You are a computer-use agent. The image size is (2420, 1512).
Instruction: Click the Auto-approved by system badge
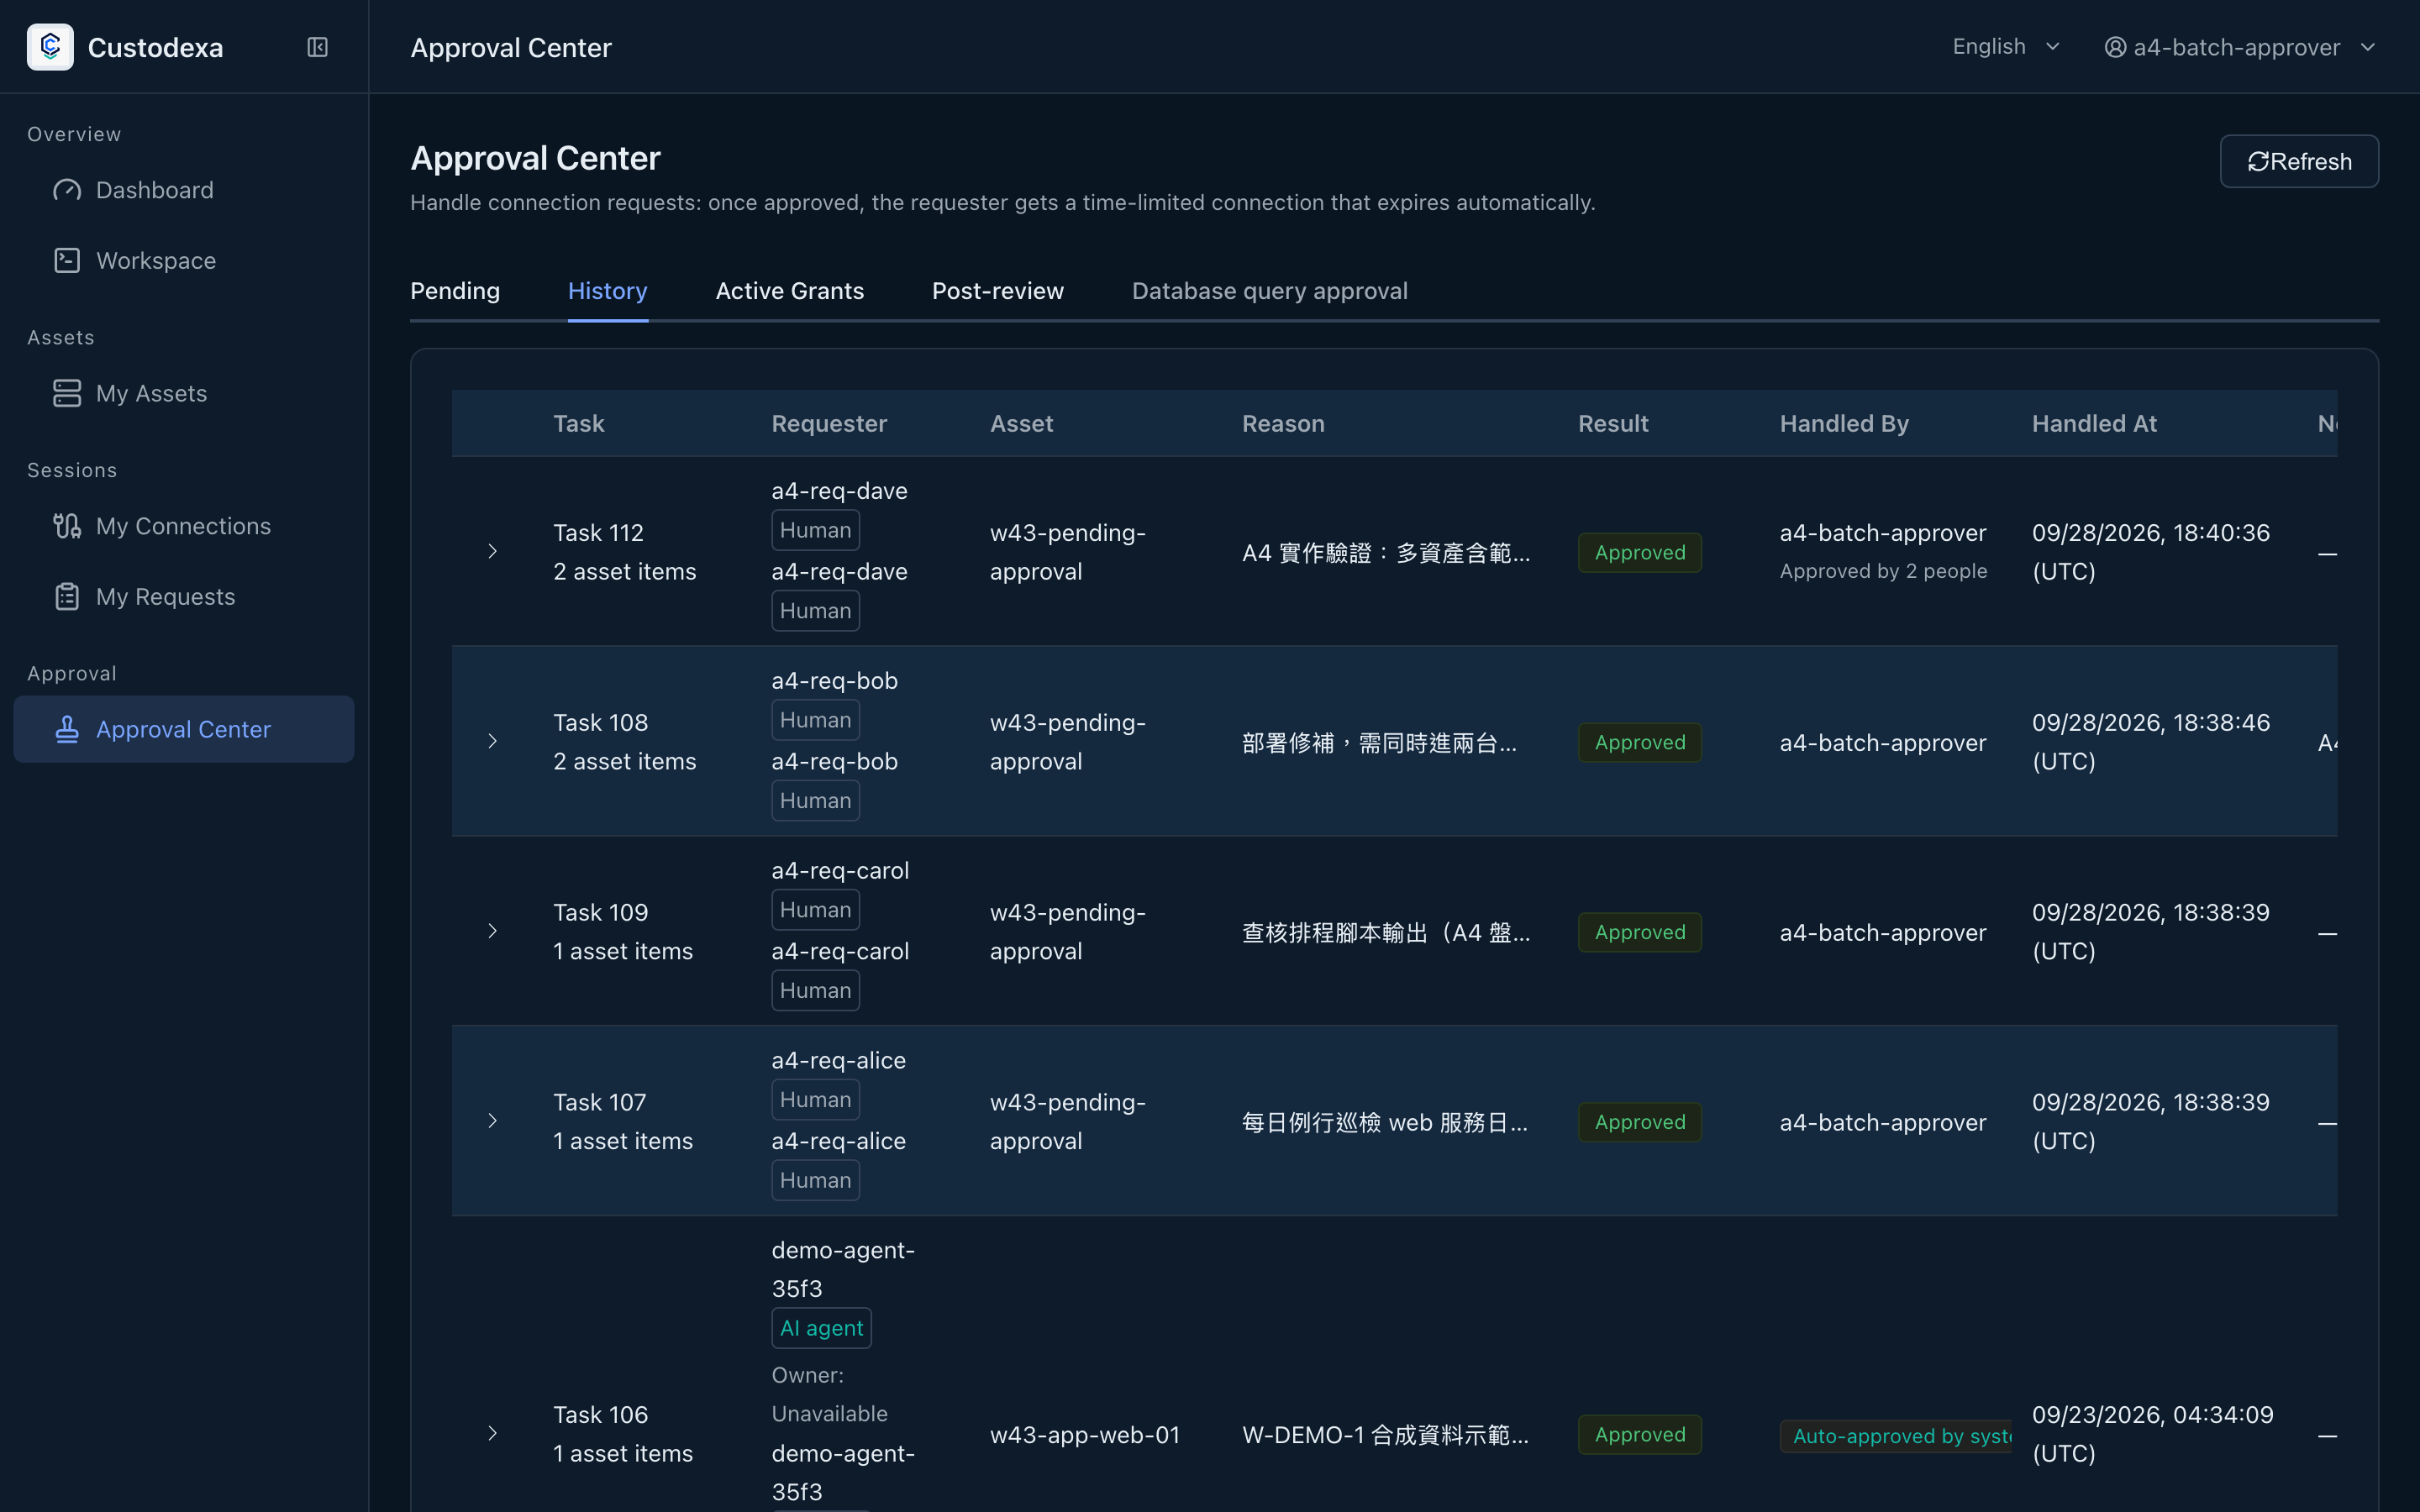click(1895, 1436)
